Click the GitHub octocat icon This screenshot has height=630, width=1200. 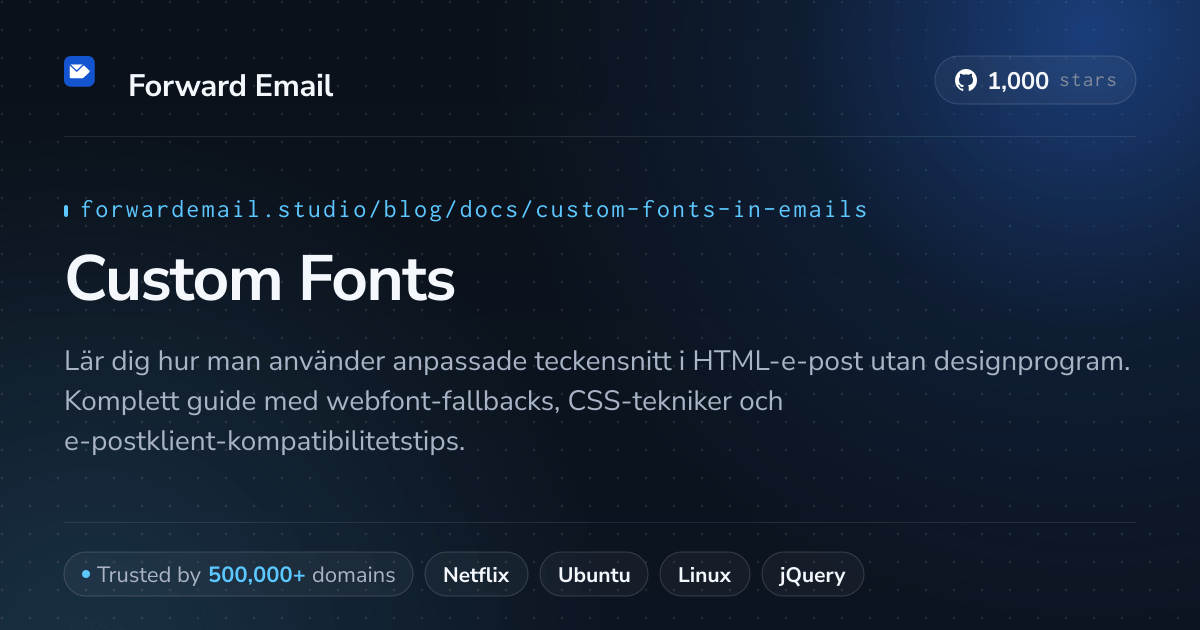pos(966,81)
